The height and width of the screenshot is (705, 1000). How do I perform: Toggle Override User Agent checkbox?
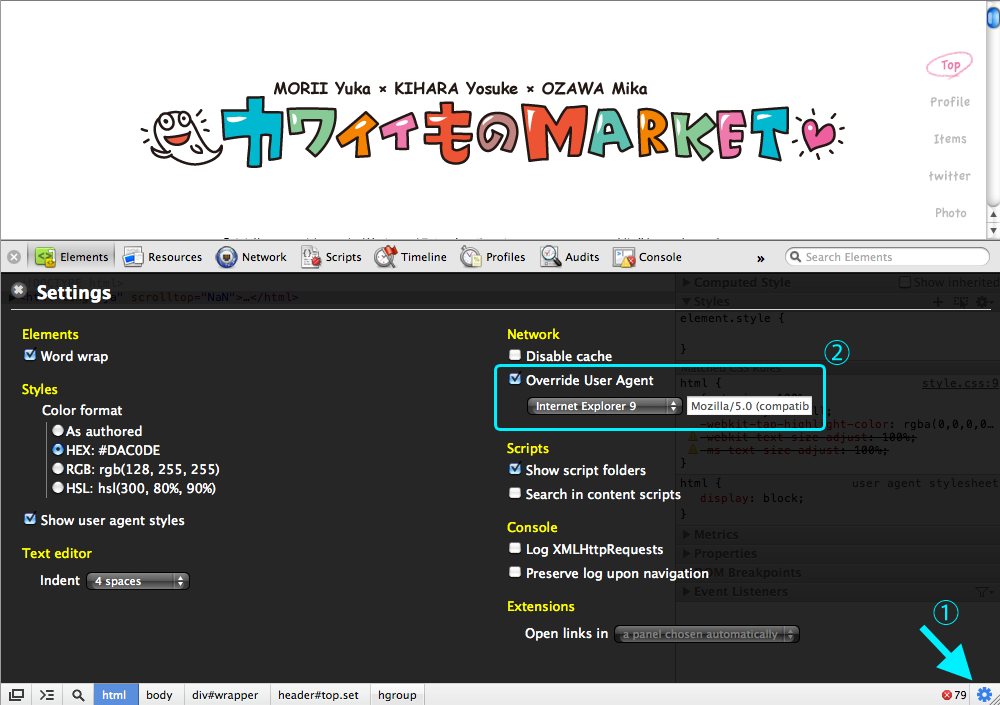515,378
